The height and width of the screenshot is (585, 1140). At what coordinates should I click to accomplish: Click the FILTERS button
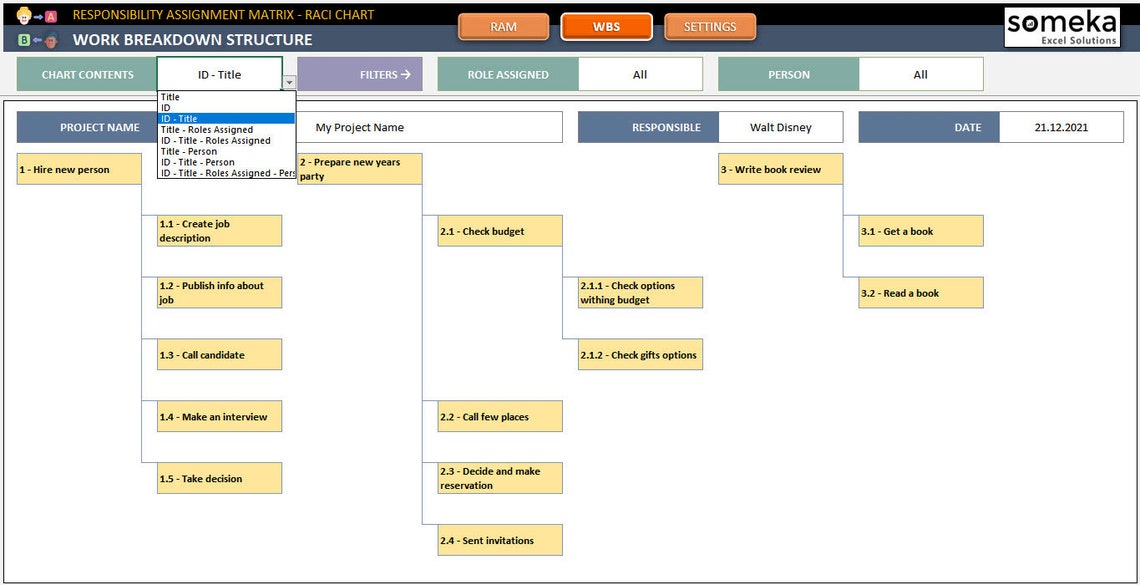click(x=381, y=73)
